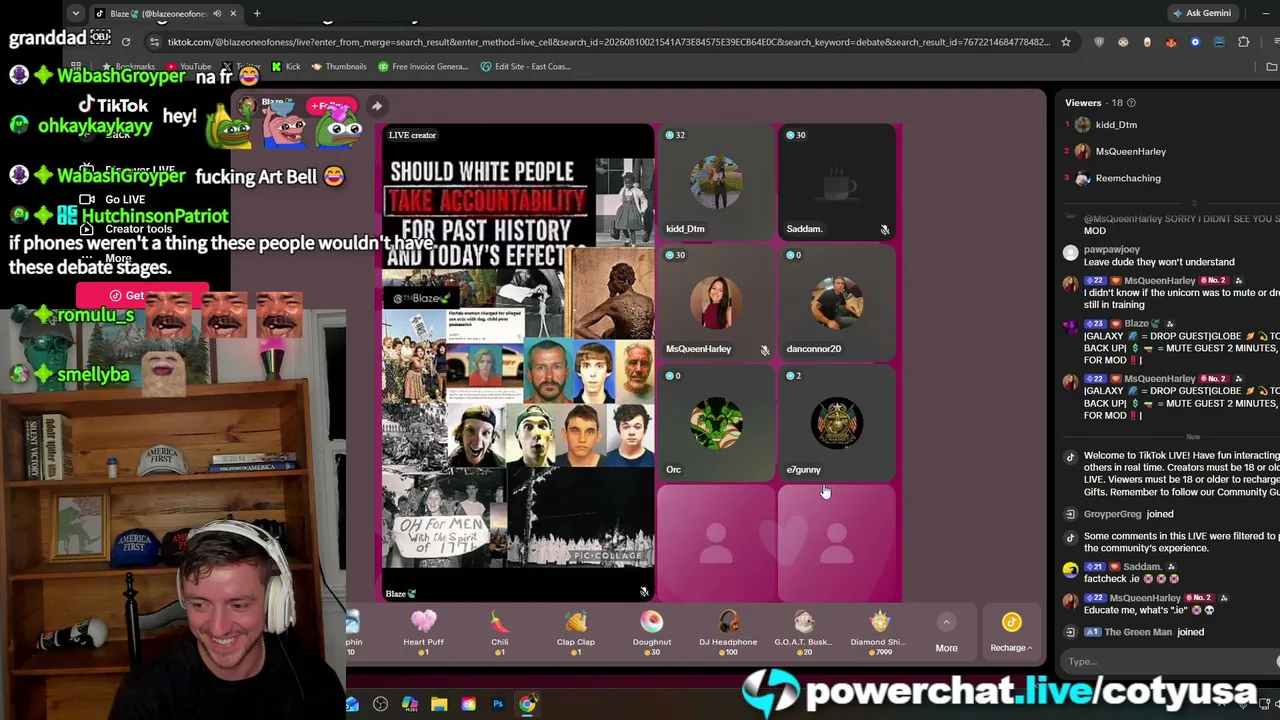Open Photoshop from the taskbar
Viewport: 1280px width, 720px height.
pyautogui.click(x=498, y=705)
